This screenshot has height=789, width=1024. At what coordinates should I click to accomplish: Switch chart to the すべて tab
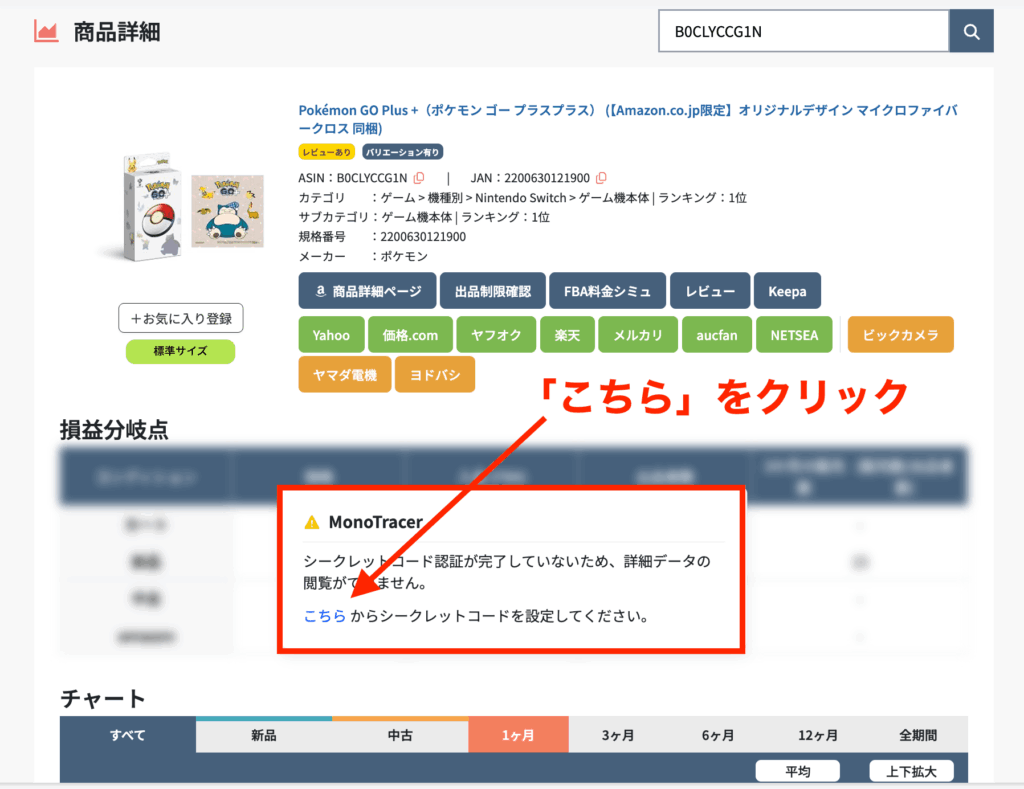(128, 735)
